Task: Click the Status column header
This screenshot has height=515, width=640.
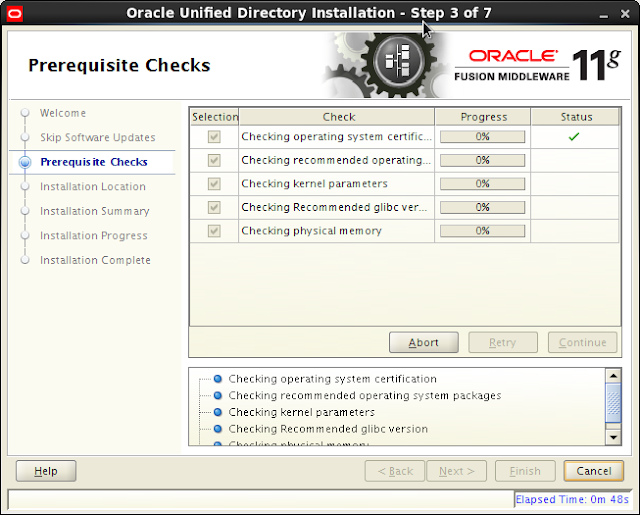Action: [576, 117]
